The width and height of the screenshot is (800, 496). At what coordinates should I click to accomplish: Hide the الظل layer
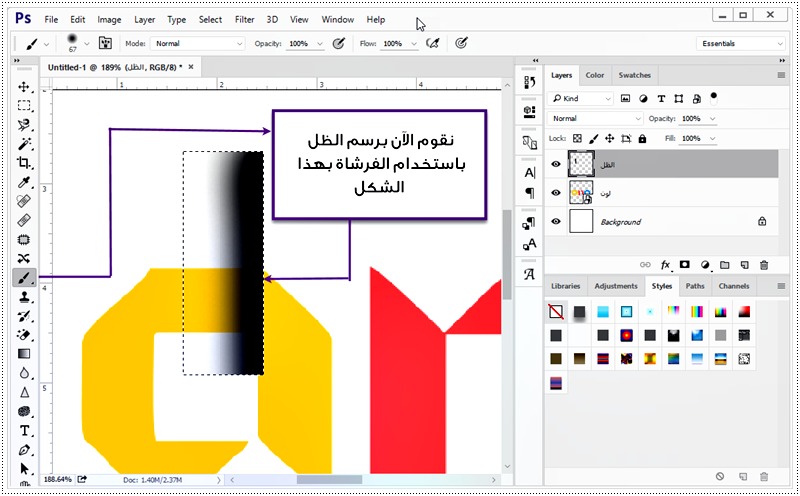click(x=556, y=164)
